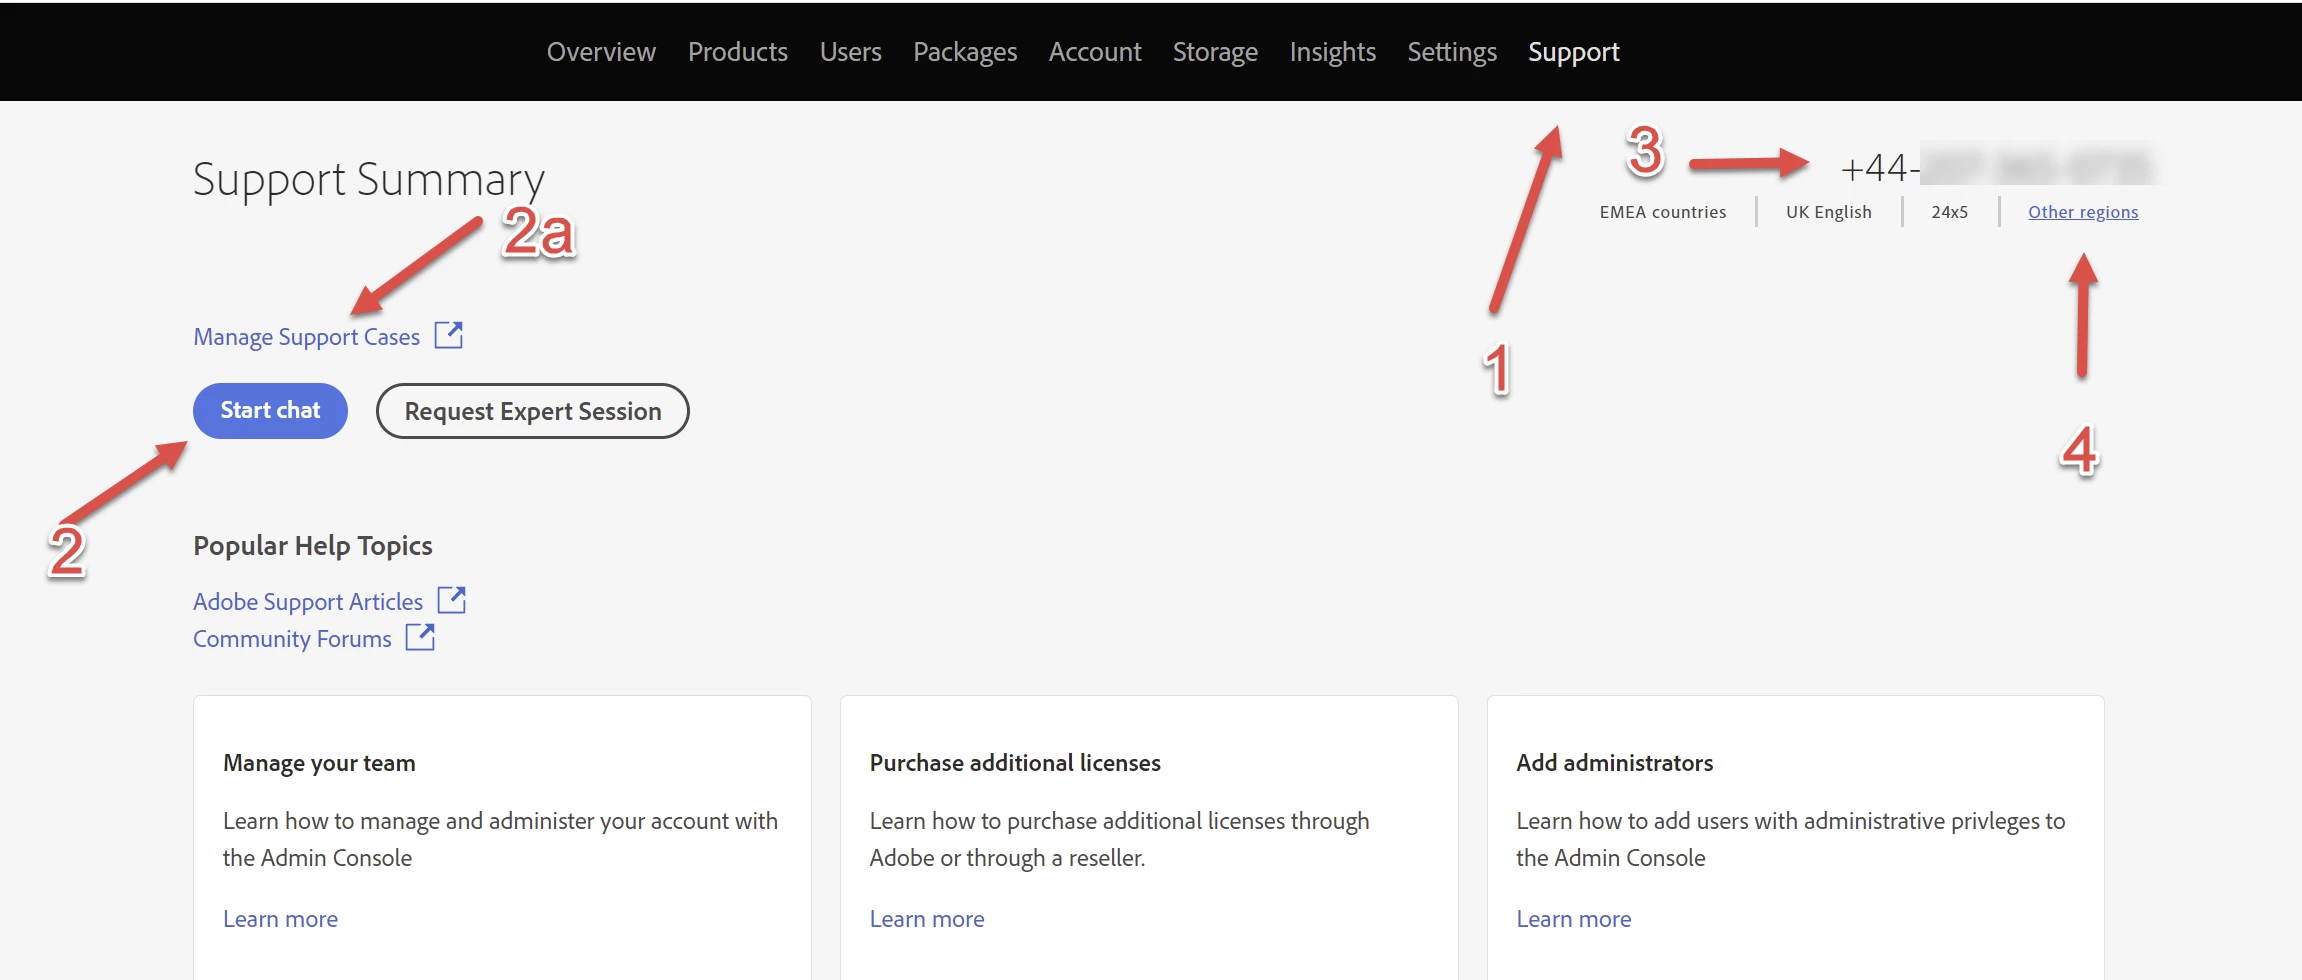Viewport: 2302px width, 980px height.
Task: Open the Account tab
Action: pos(1095,52)
